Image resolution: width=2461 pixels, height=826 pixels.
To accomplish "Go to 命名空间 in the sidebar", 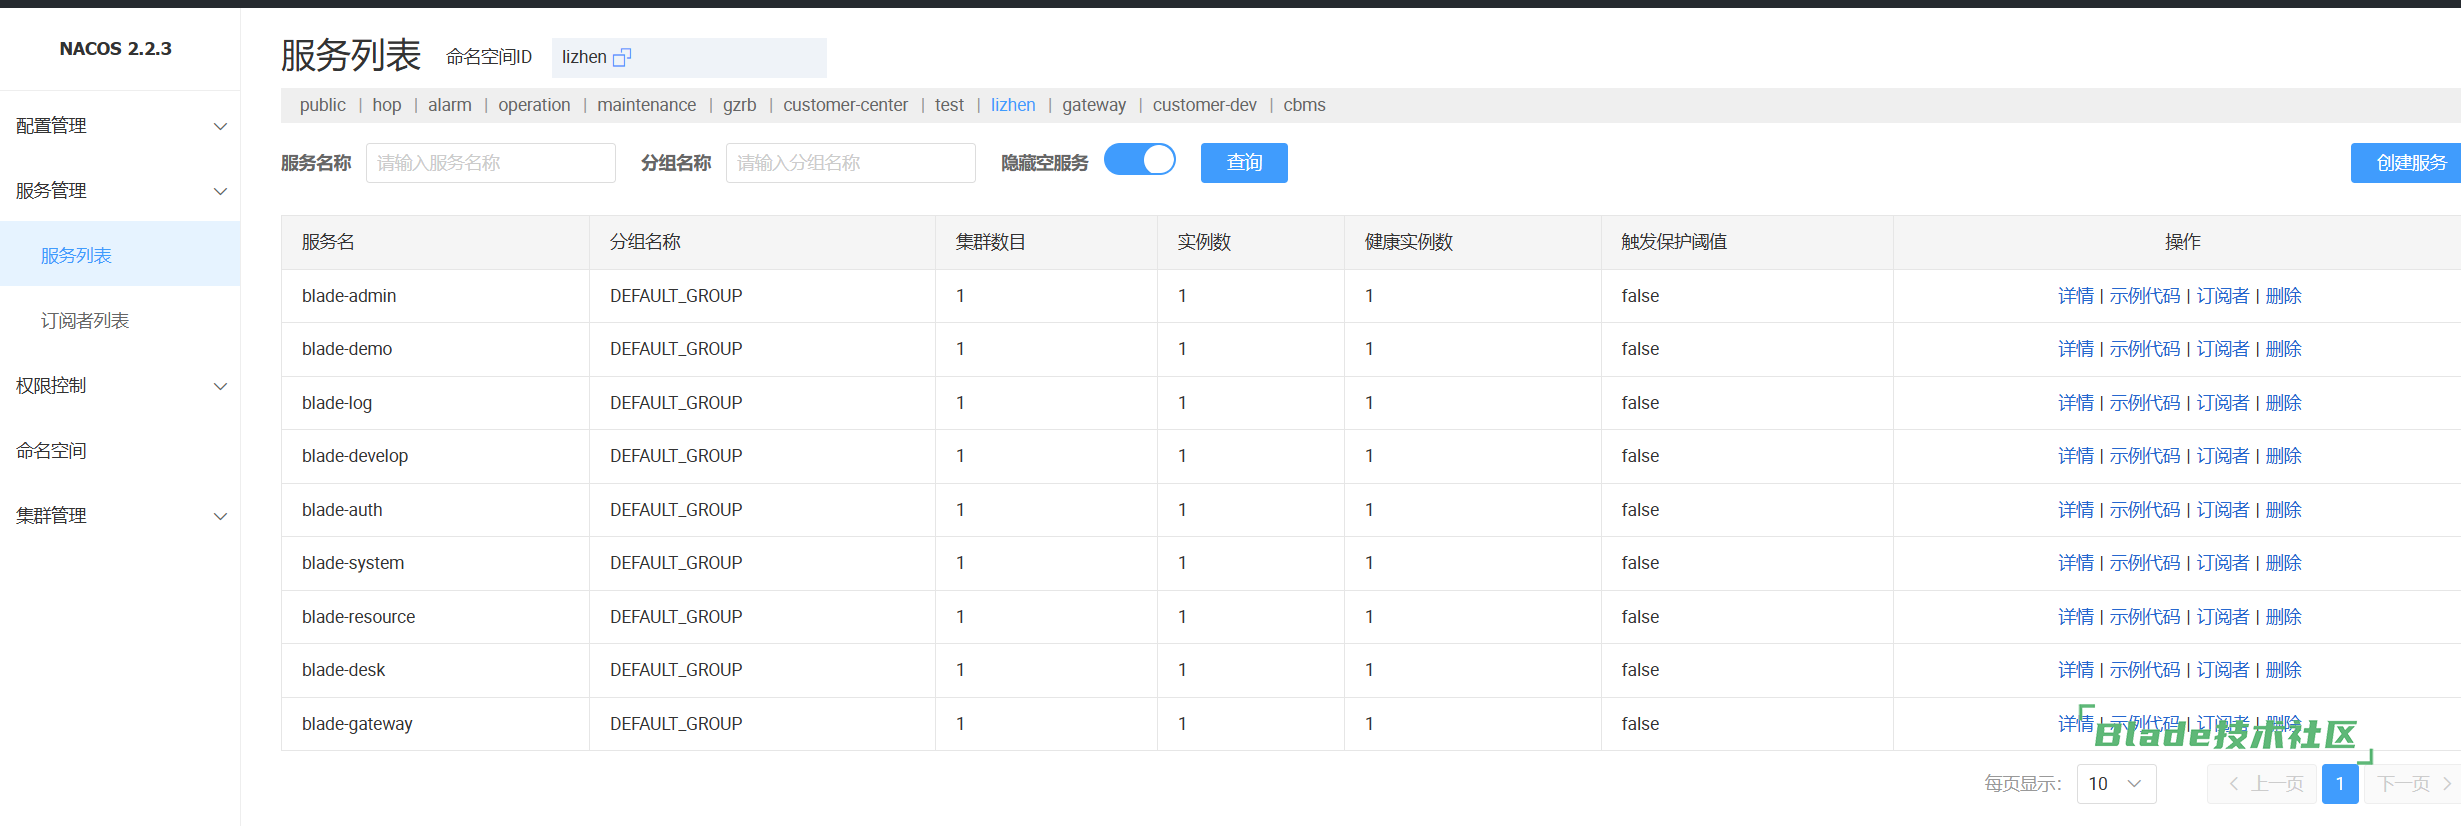I will (51, 451).
